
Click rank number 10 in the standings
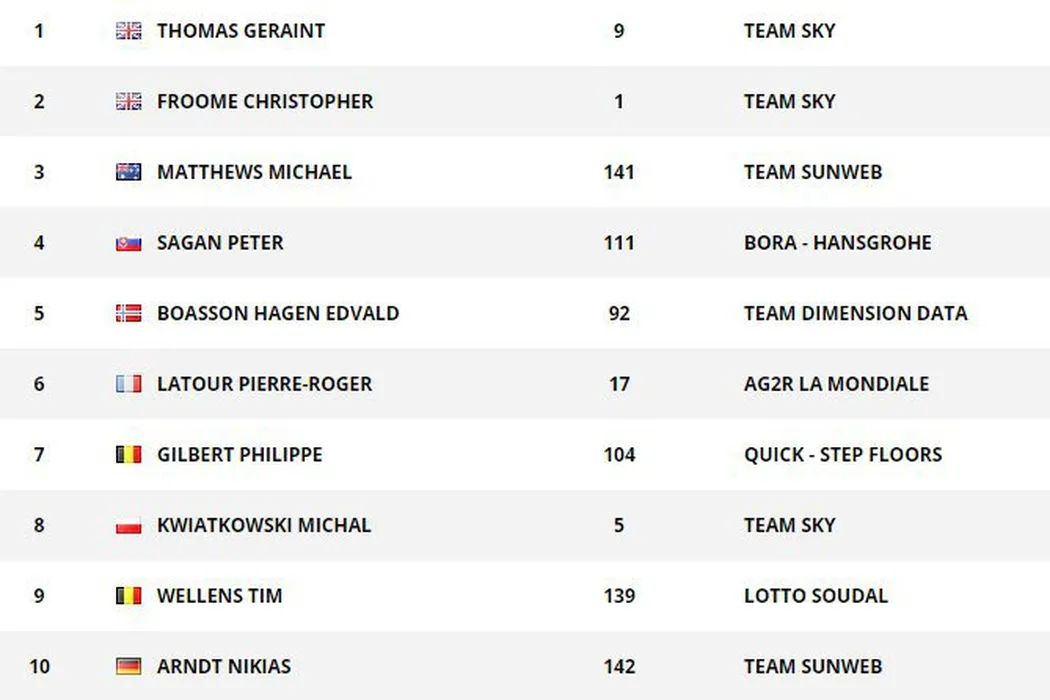39,666
